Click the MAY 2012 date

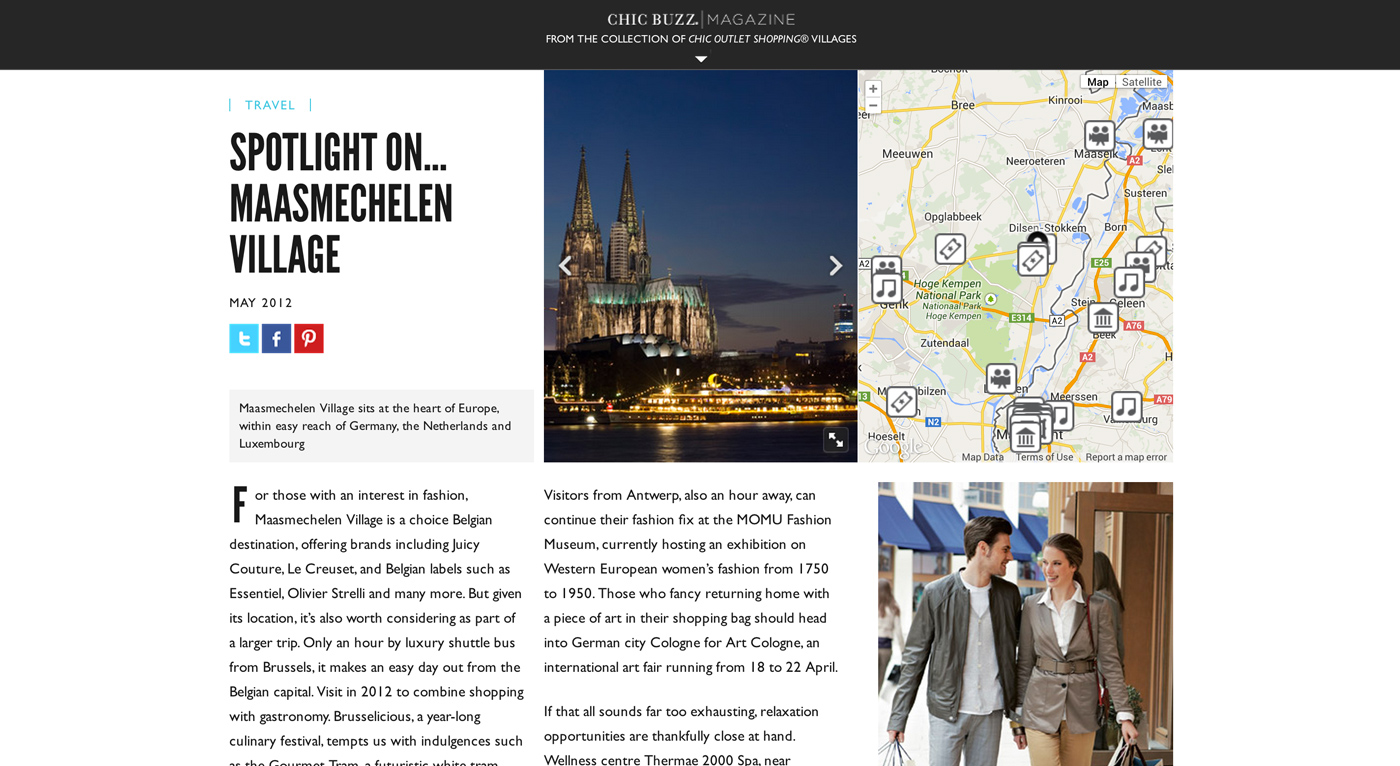click(x=261, y=303)
